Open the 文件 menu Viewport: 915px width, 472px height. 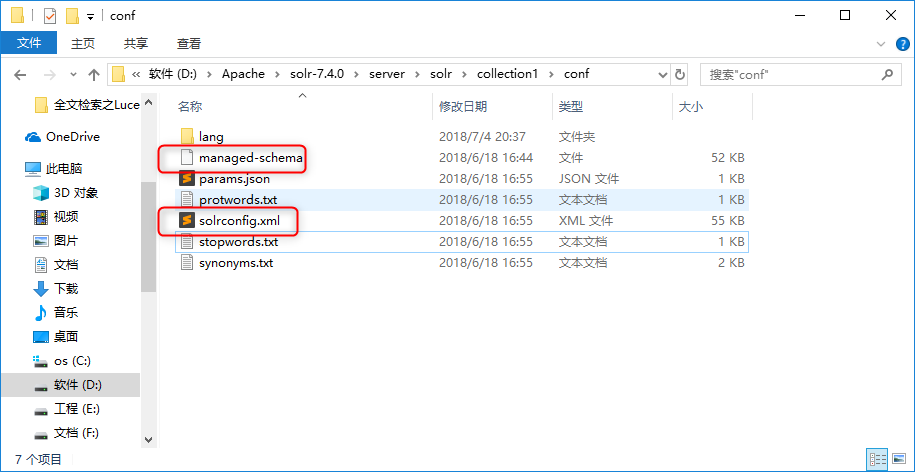[x=29, y=43]
